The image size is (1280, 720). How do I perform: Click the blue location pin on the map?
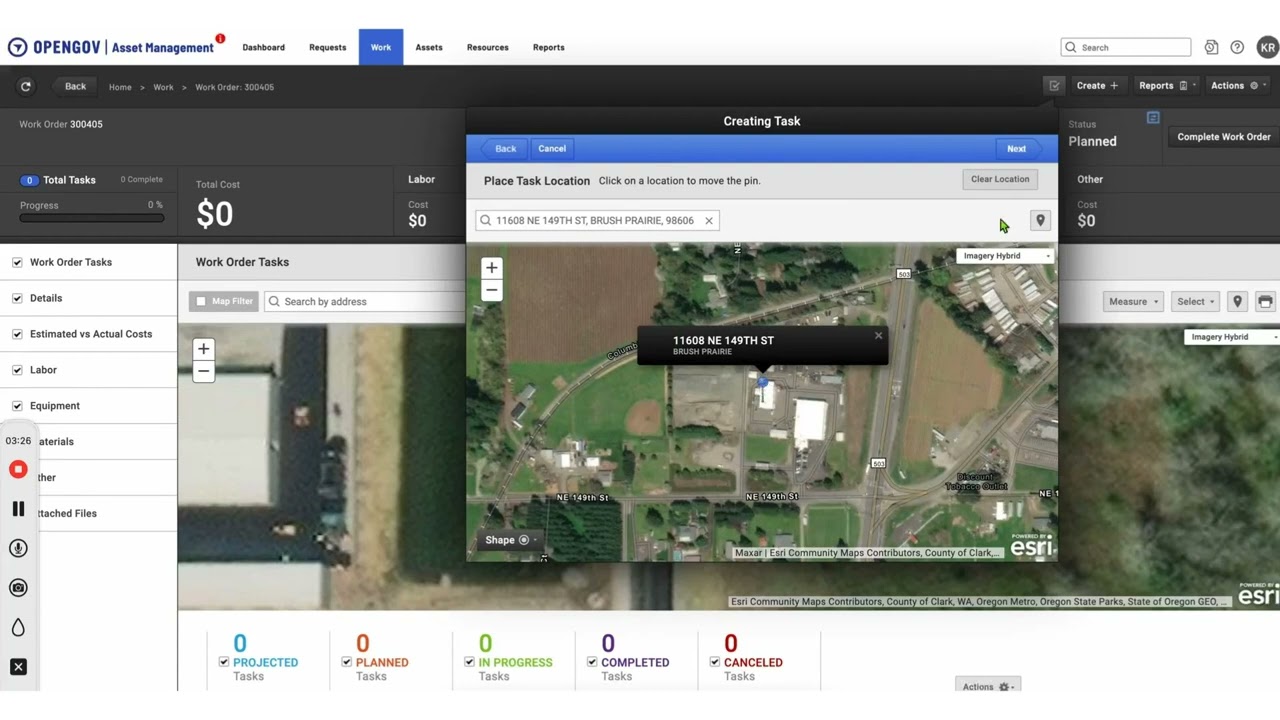click(762, 381)
